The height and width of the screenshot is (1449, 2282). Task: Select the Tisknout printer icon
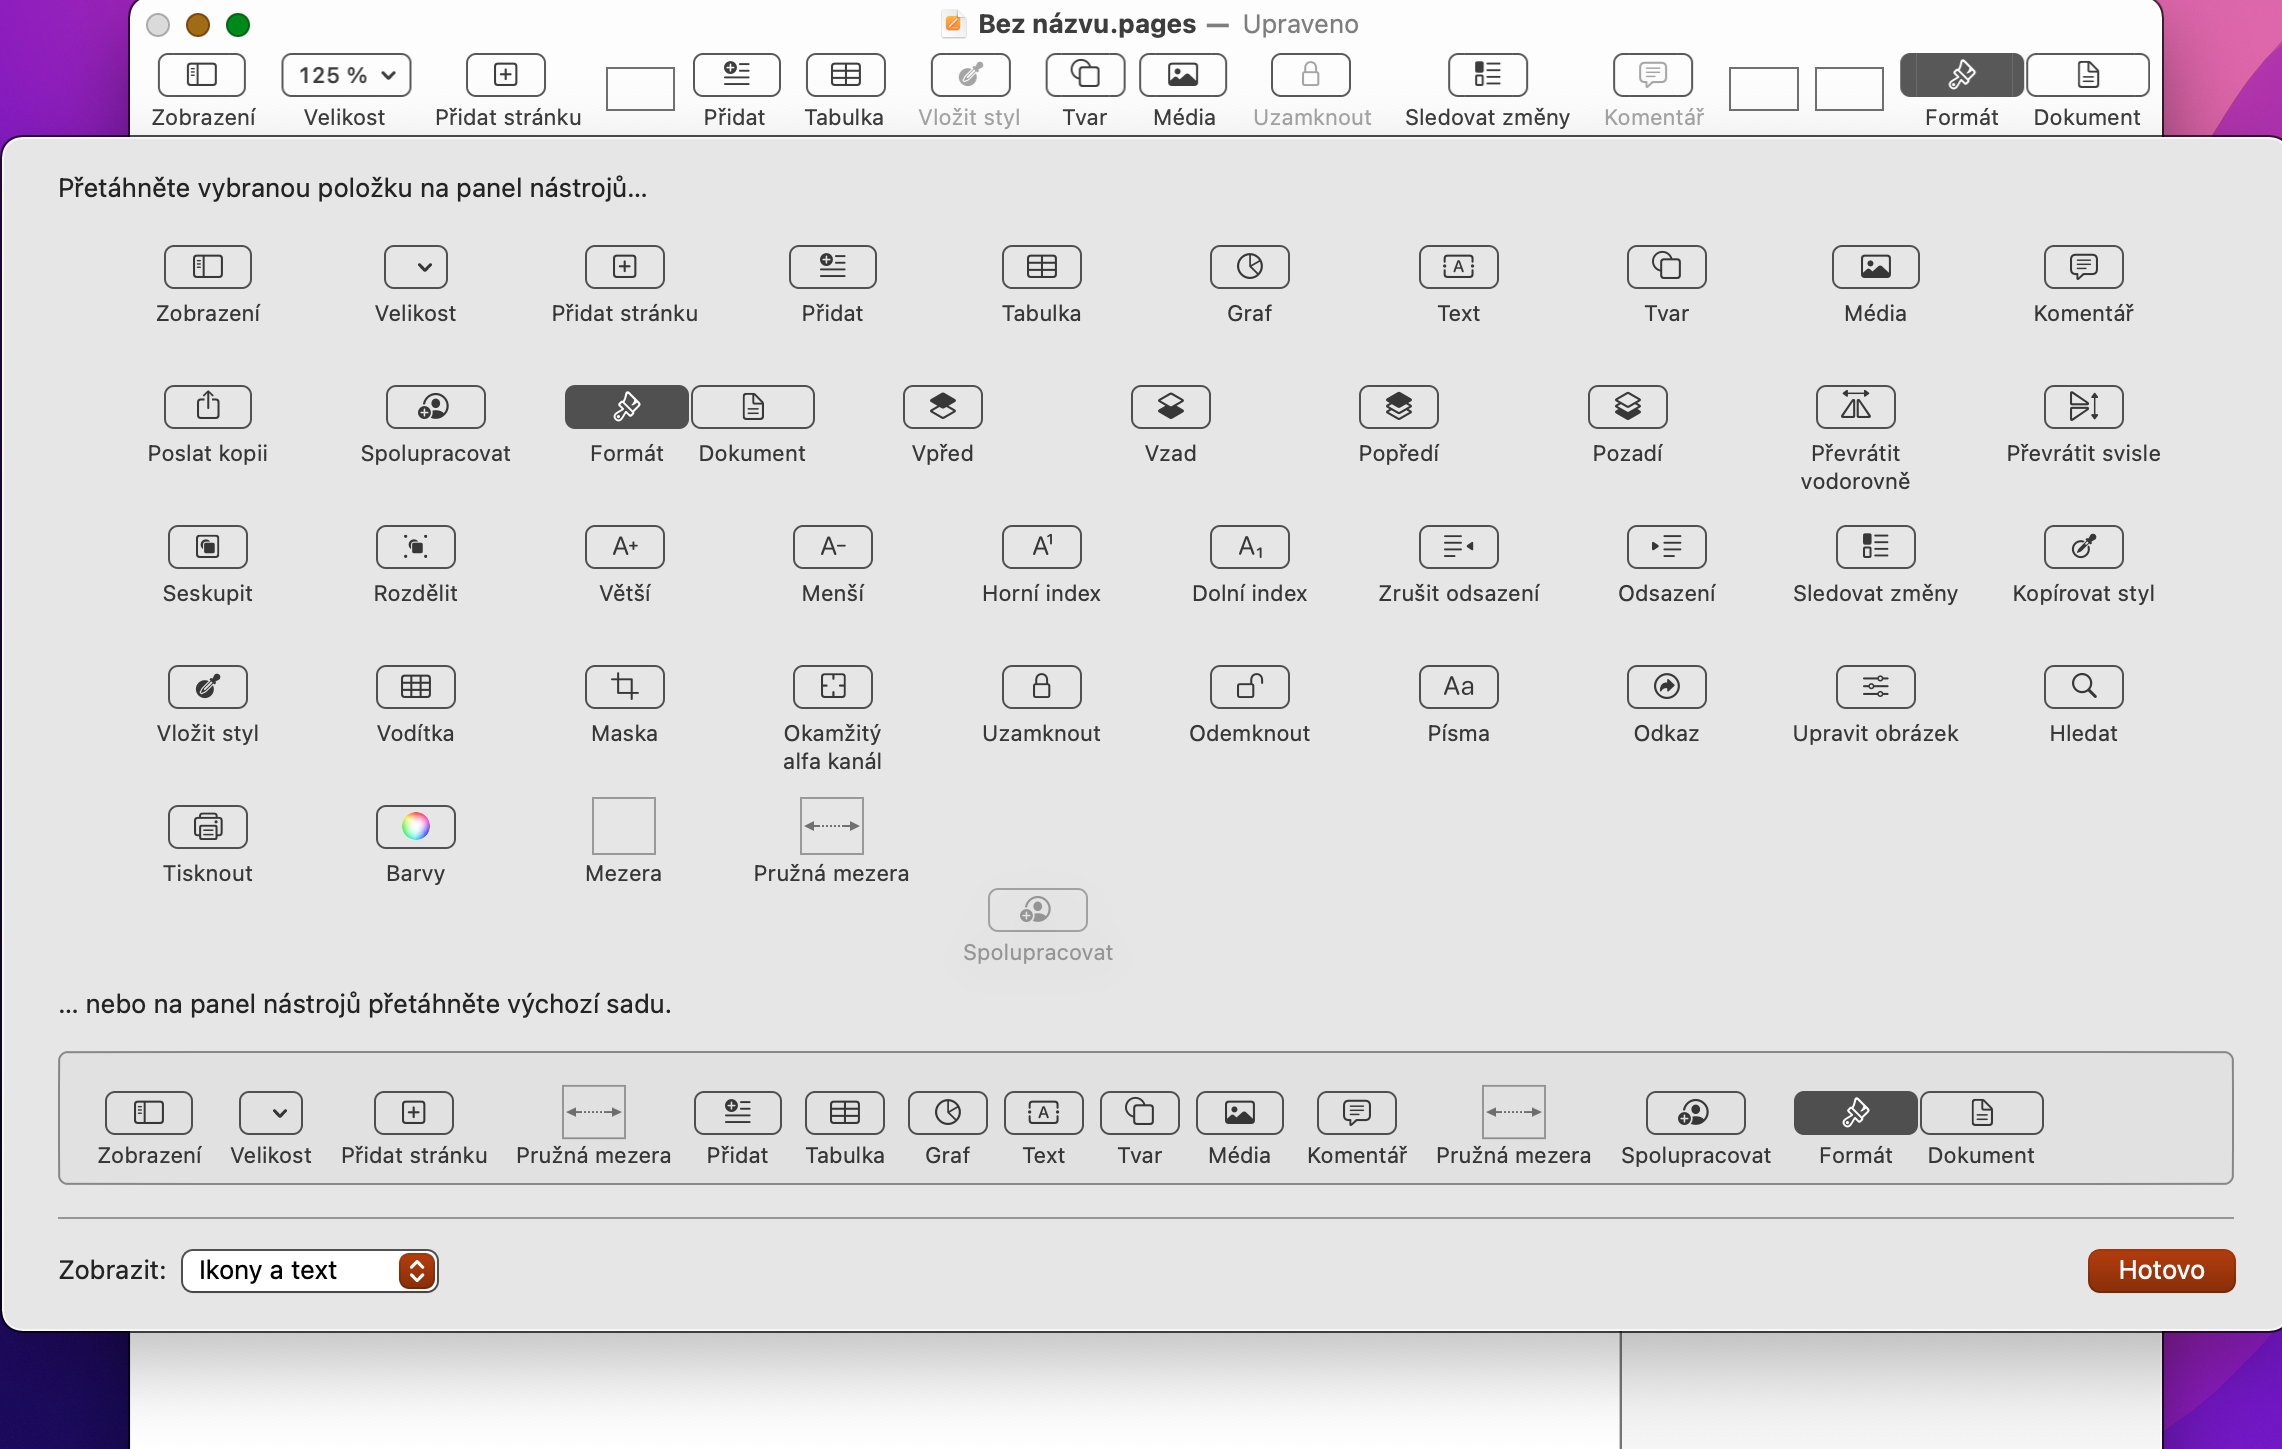pyautogui.click(x=207, y=827)
